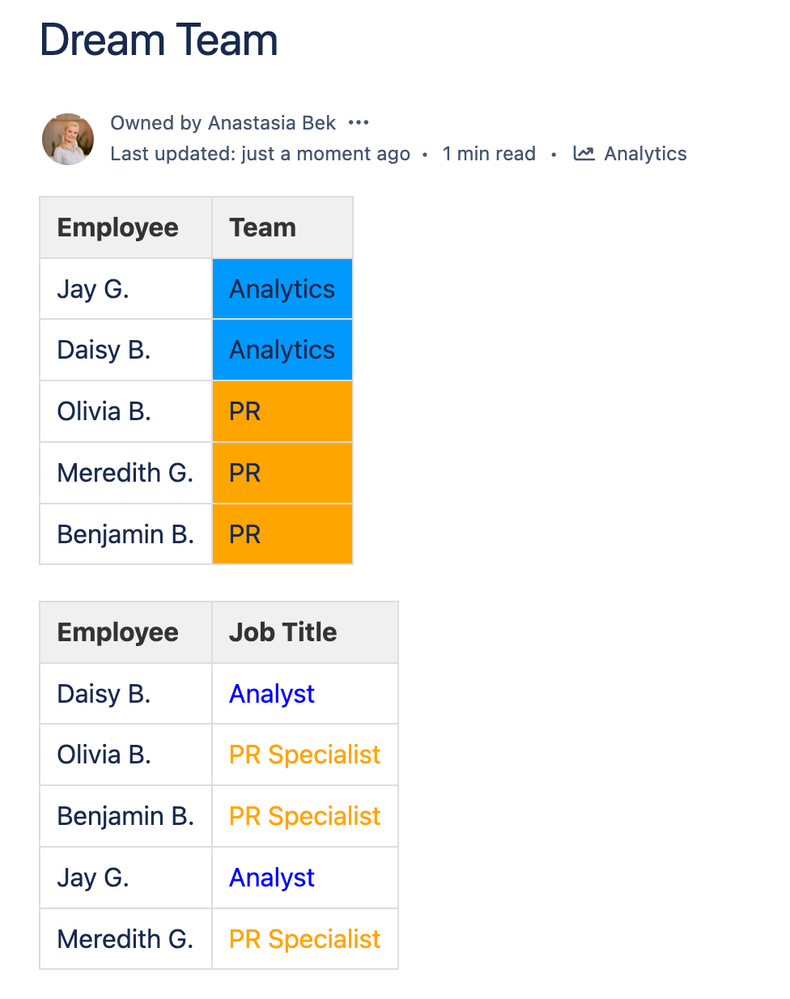Click Olivia B.'s PR Specialist job title
The width and height of the screenshot is (790, 999).
[x=305, y=755]
